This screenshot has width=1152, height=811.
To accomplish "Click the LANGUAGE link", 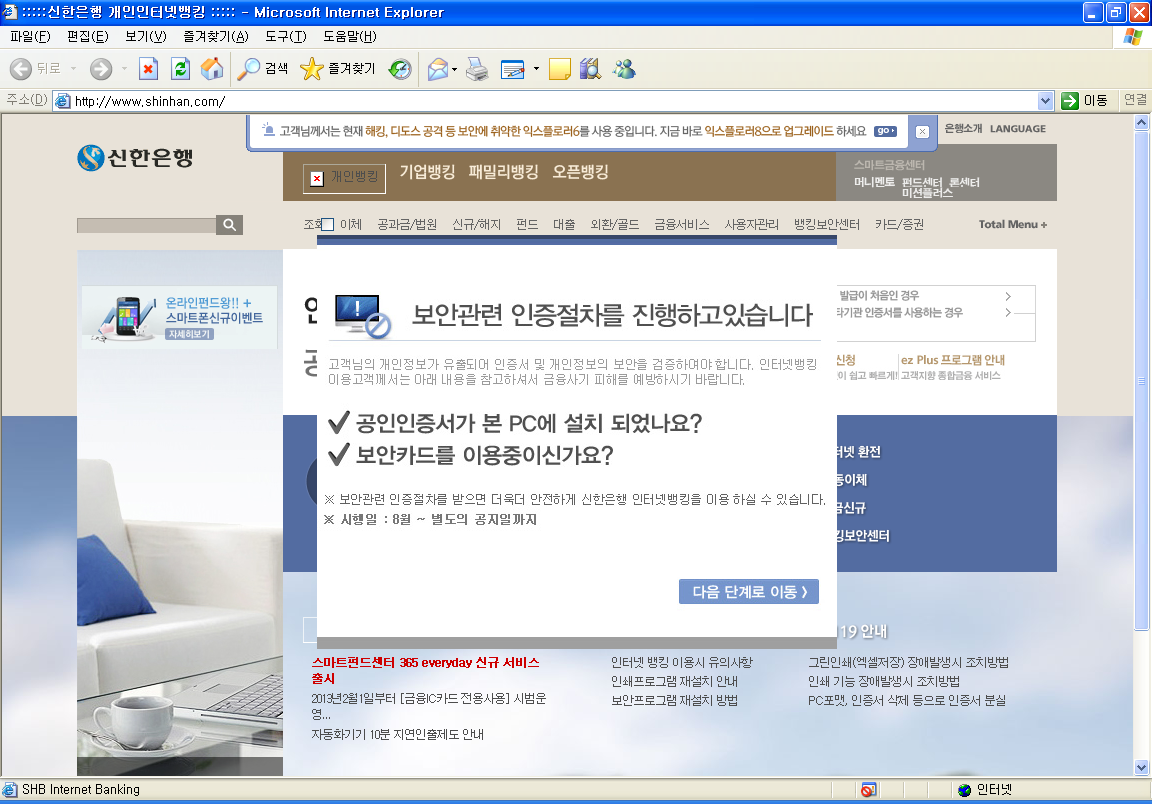I will [1018, 129].
